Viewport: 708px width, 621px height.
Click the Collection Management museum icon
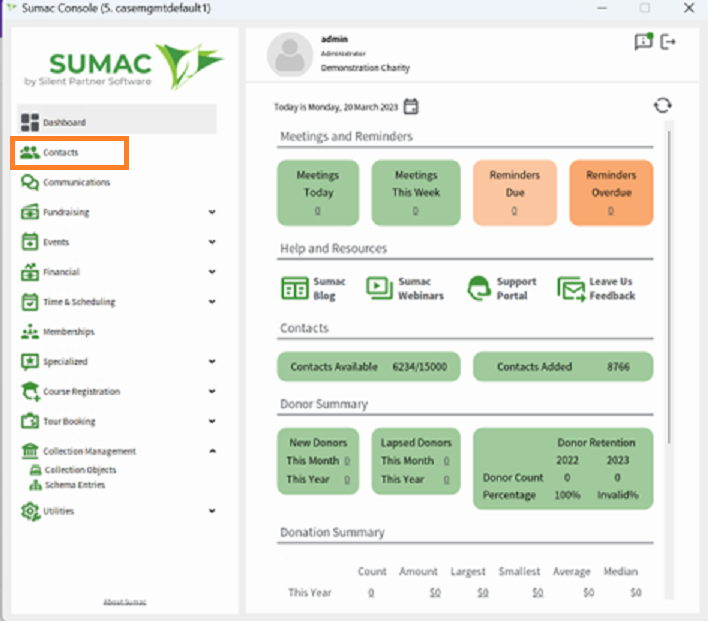point(30,451)
